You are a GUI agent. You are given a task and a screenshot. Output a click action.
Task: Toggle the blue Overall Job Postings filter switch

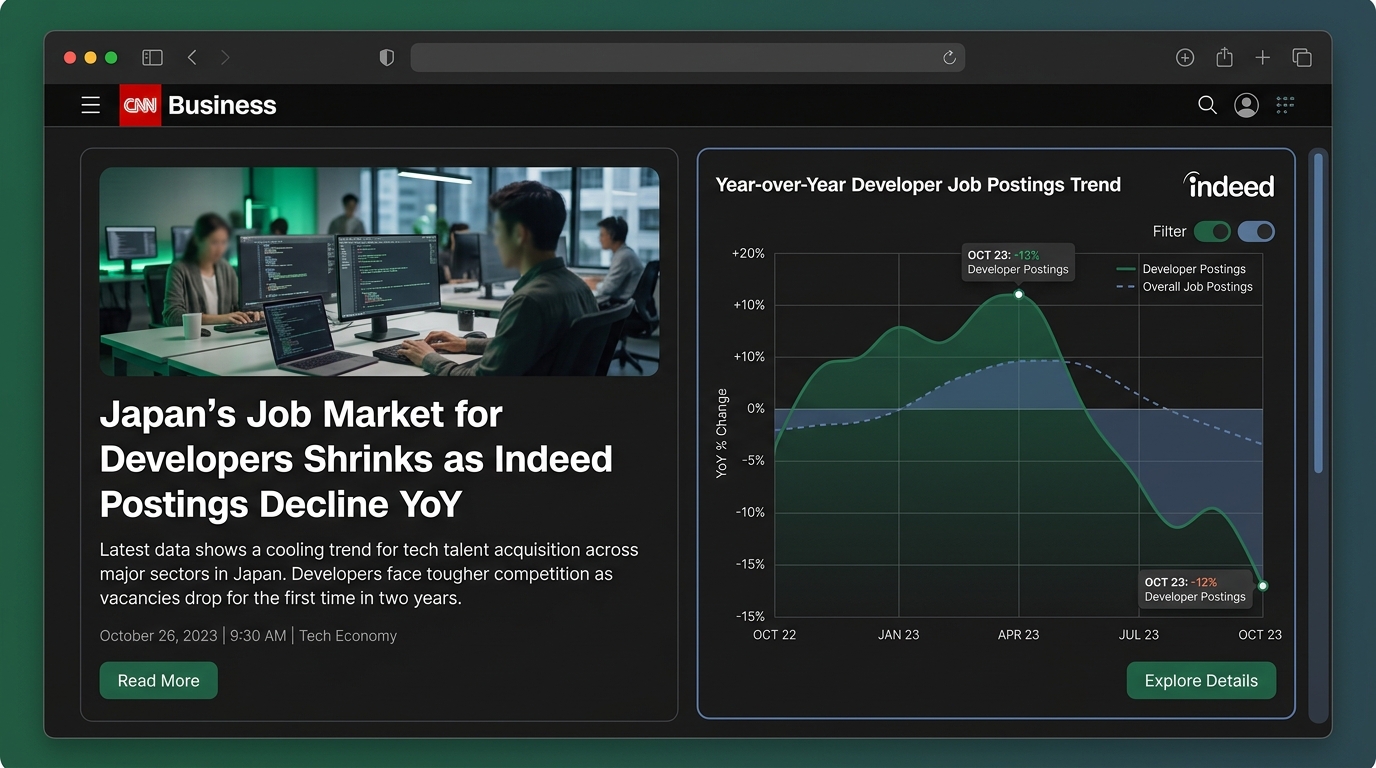coord(1256,232)
